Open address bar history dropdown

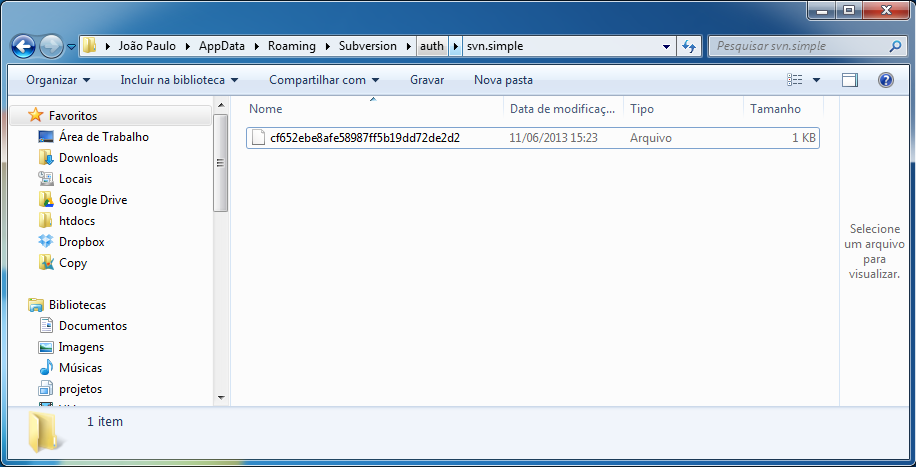pyautogui.click(x=667, y=46)
